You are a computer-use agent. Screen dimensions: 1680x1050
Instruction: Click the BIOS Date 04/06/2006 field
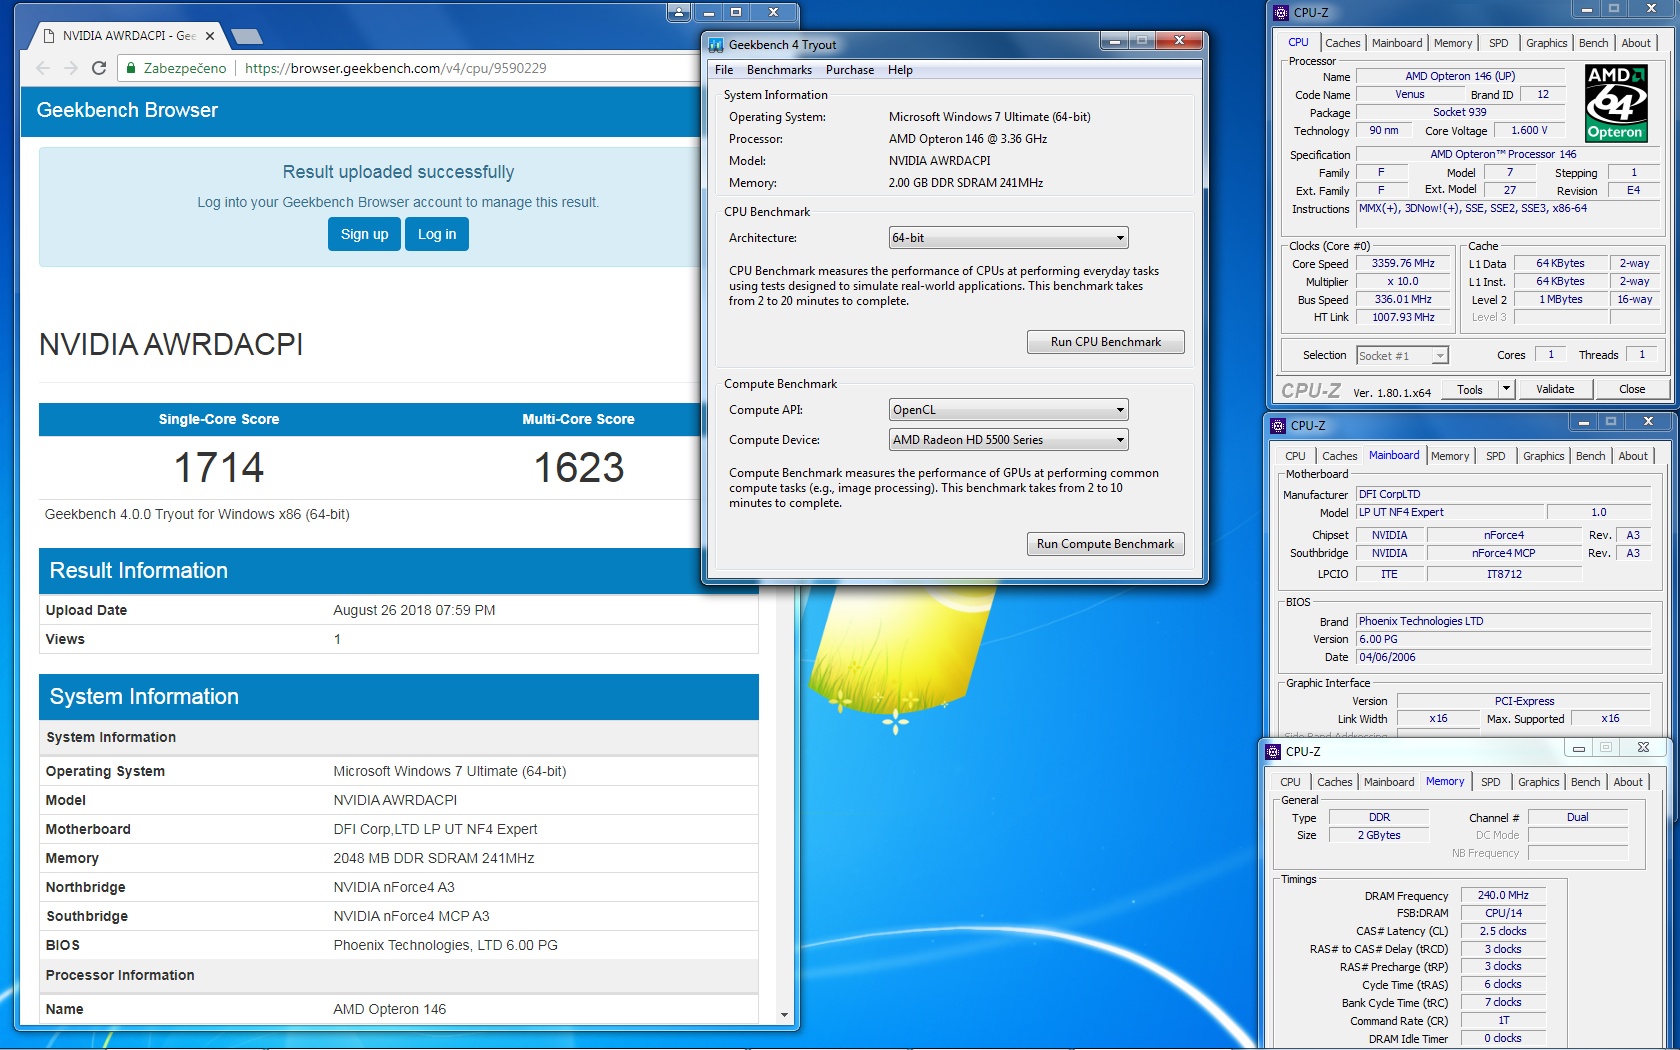[1503, 657]
